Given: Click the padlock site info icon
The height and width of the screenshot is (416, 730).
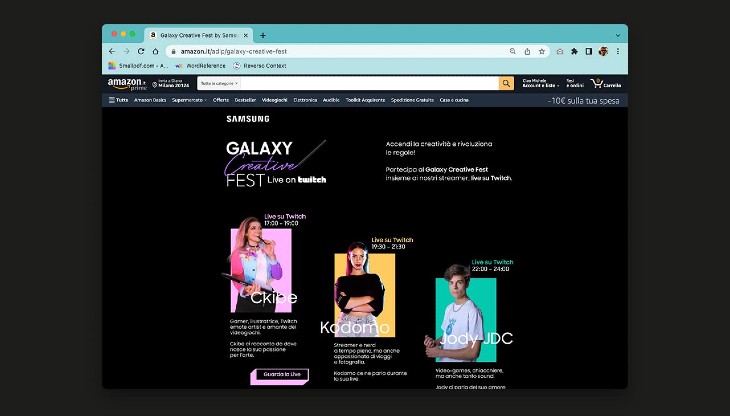Looking at the screenshot, I should (174, 52).
